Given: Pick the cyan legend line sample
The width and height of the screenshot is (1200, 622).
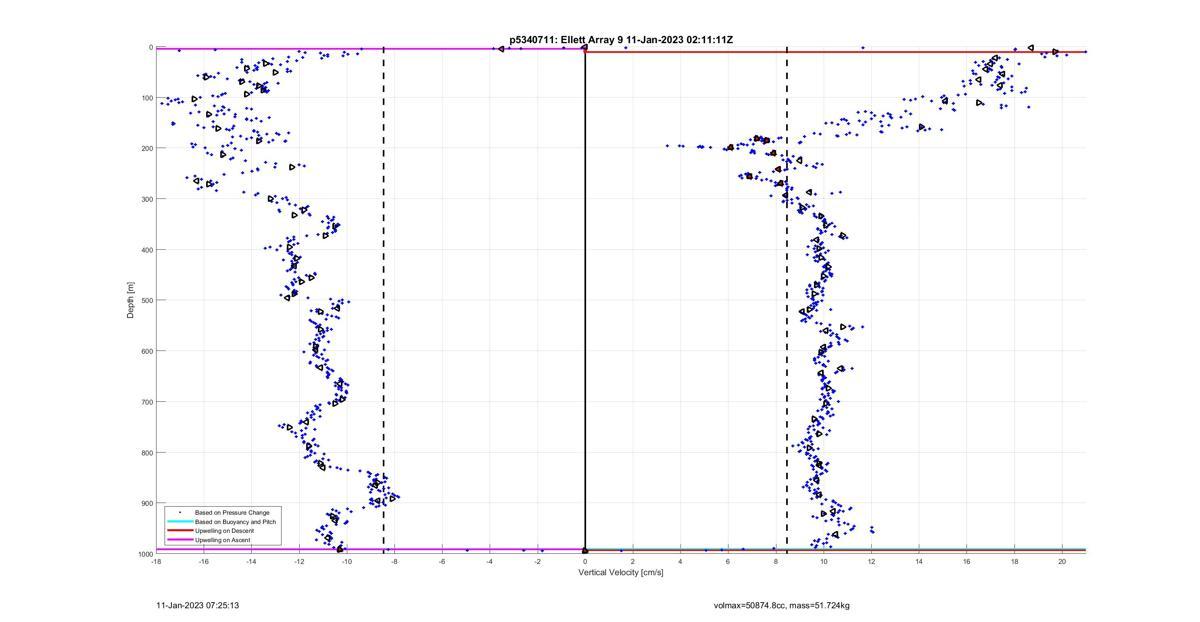Looking at the screenshot, I should [x=179, y=522].
